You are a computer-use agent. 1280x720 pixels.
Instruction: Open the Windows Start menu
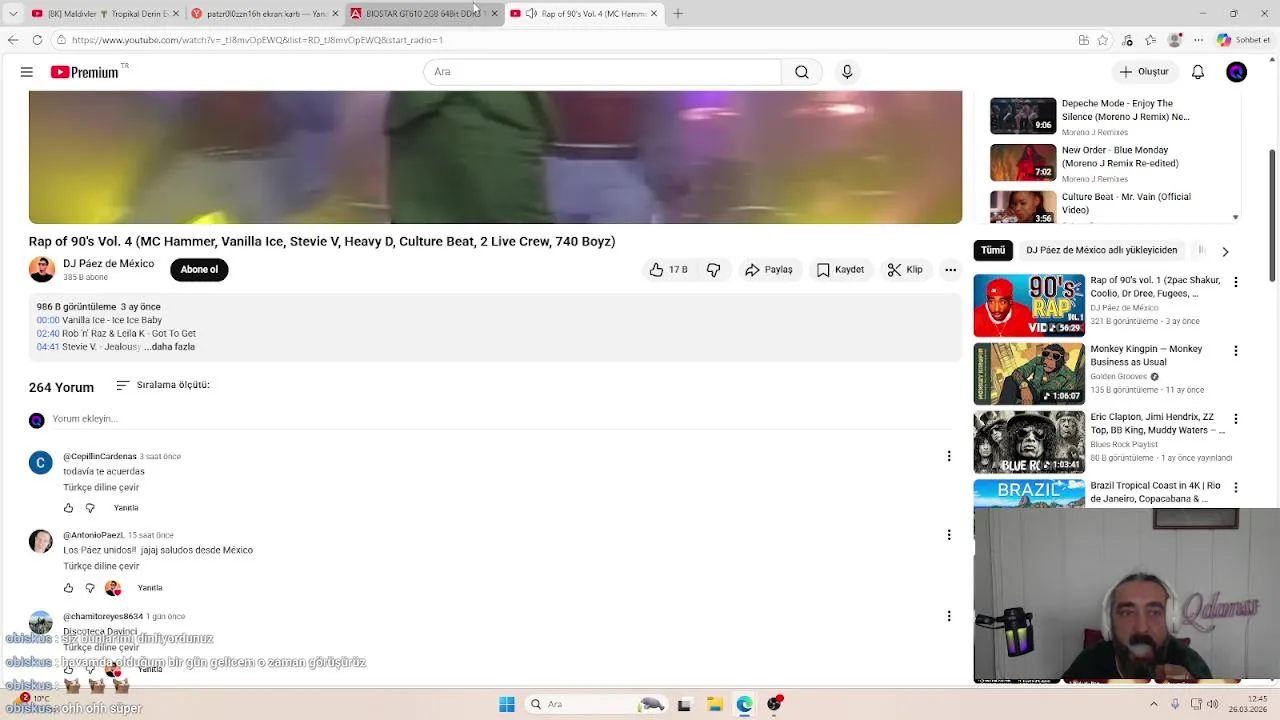click(x=507, y=704)
